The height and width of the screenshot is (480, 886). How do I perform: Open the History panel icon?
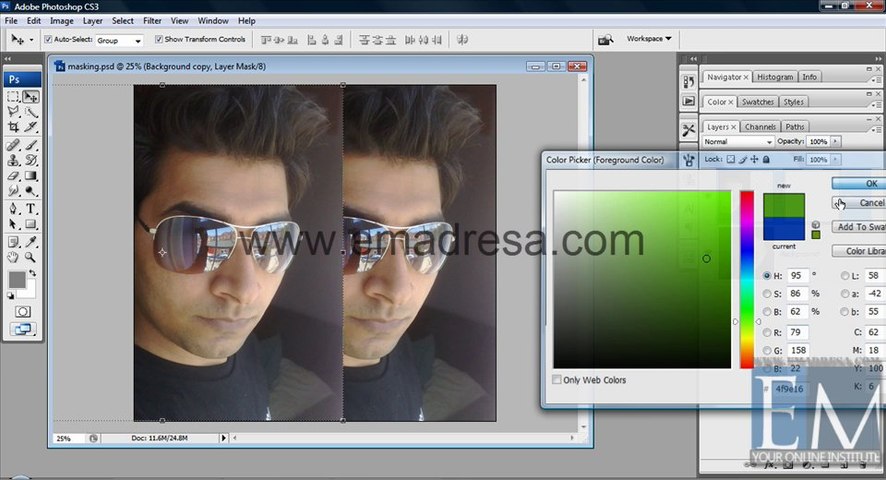click(x=689, y=82)
